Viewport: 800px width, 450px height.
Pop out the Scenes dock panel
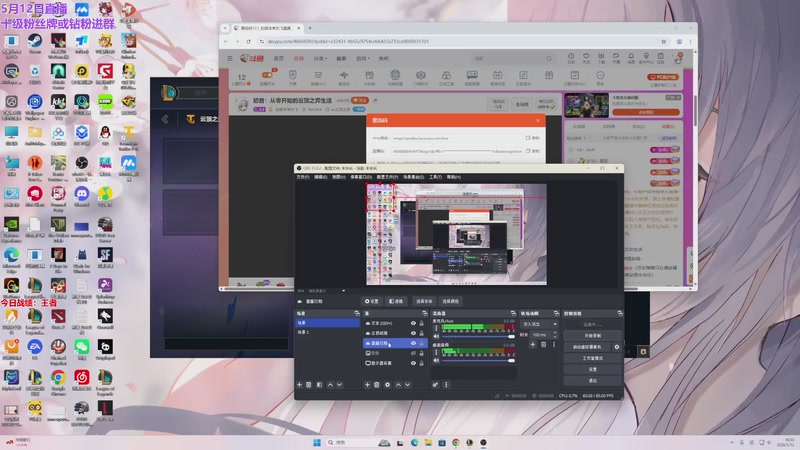pos(357,313)
